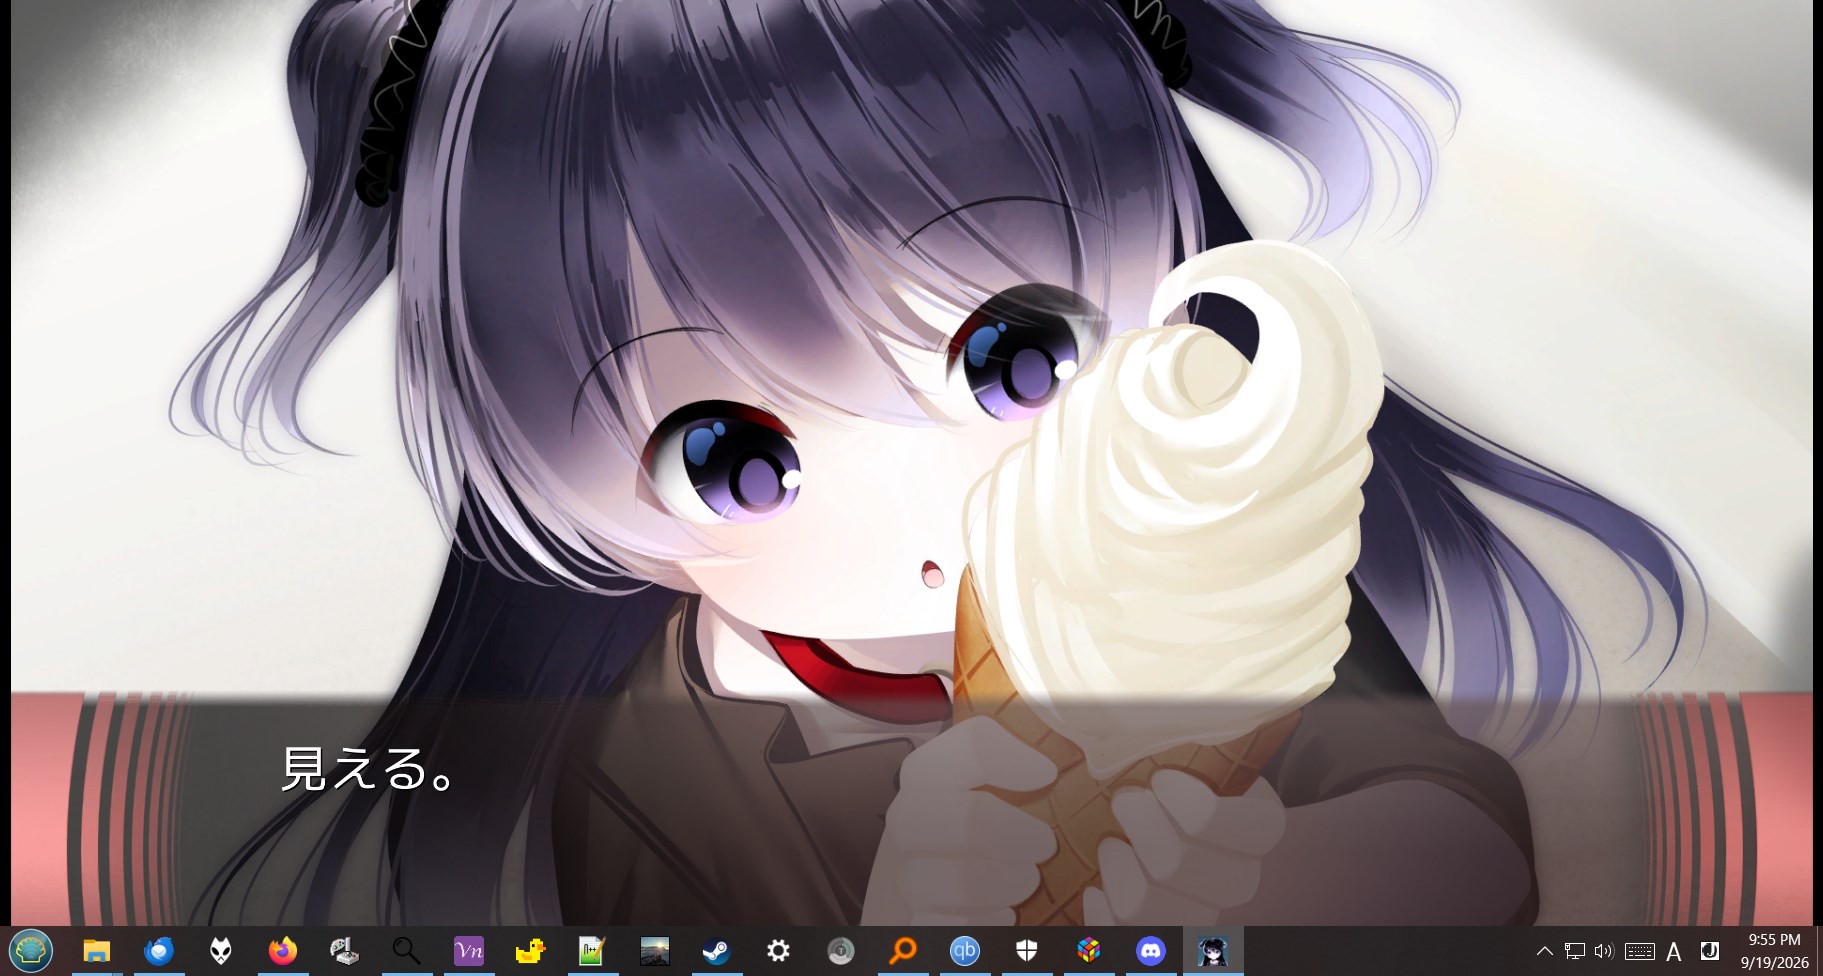Screen dimensions: 1823x976
Task: Open the volume speaker control
Action: tap(1604, 951)
